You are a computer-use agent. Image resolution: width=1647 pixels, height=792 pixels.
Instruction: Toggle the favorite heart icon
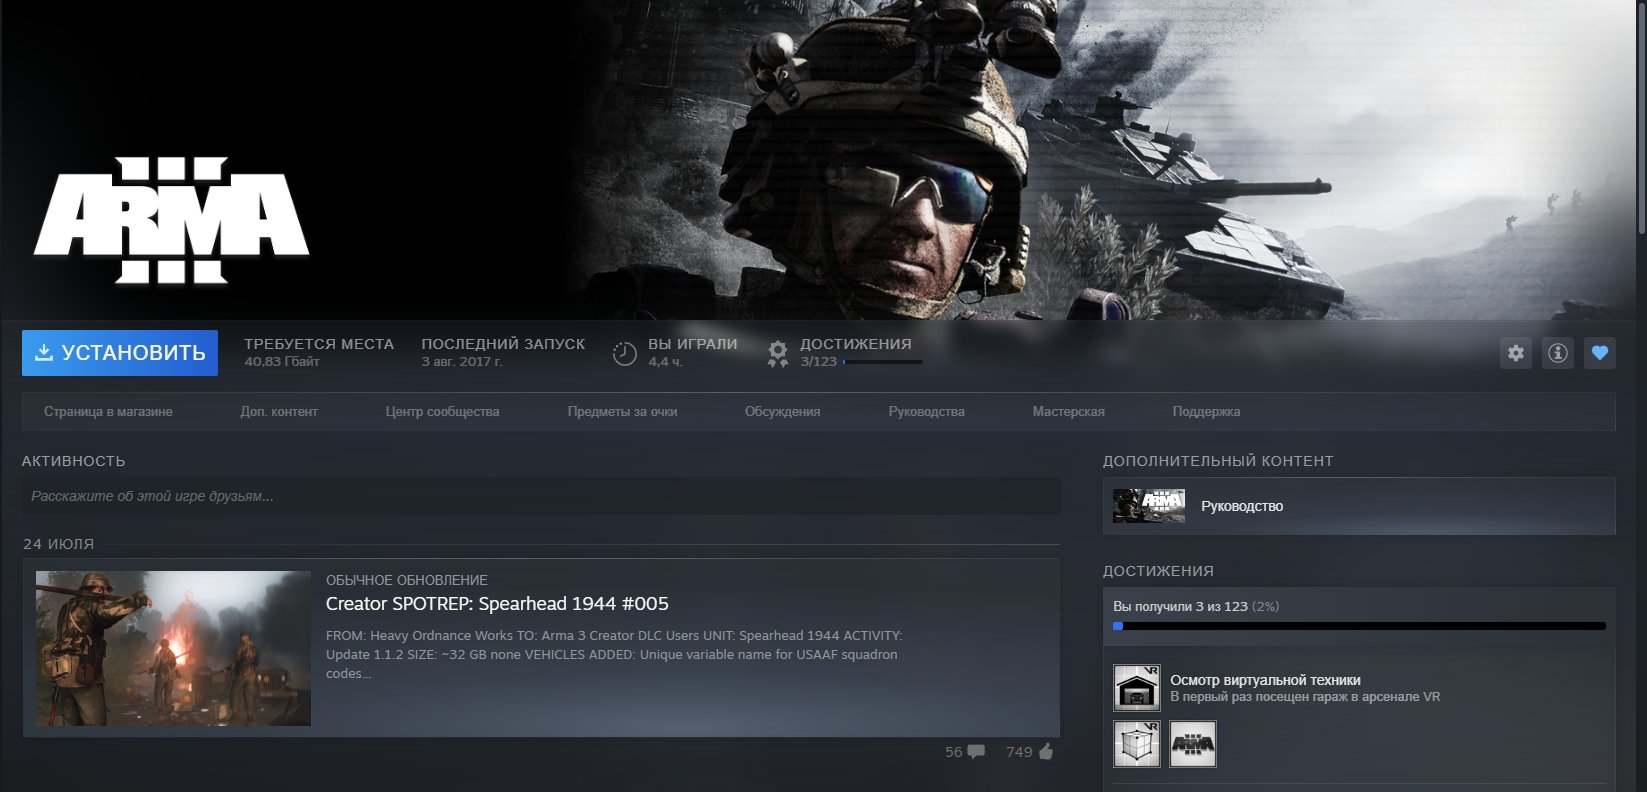pos(1600,353)
